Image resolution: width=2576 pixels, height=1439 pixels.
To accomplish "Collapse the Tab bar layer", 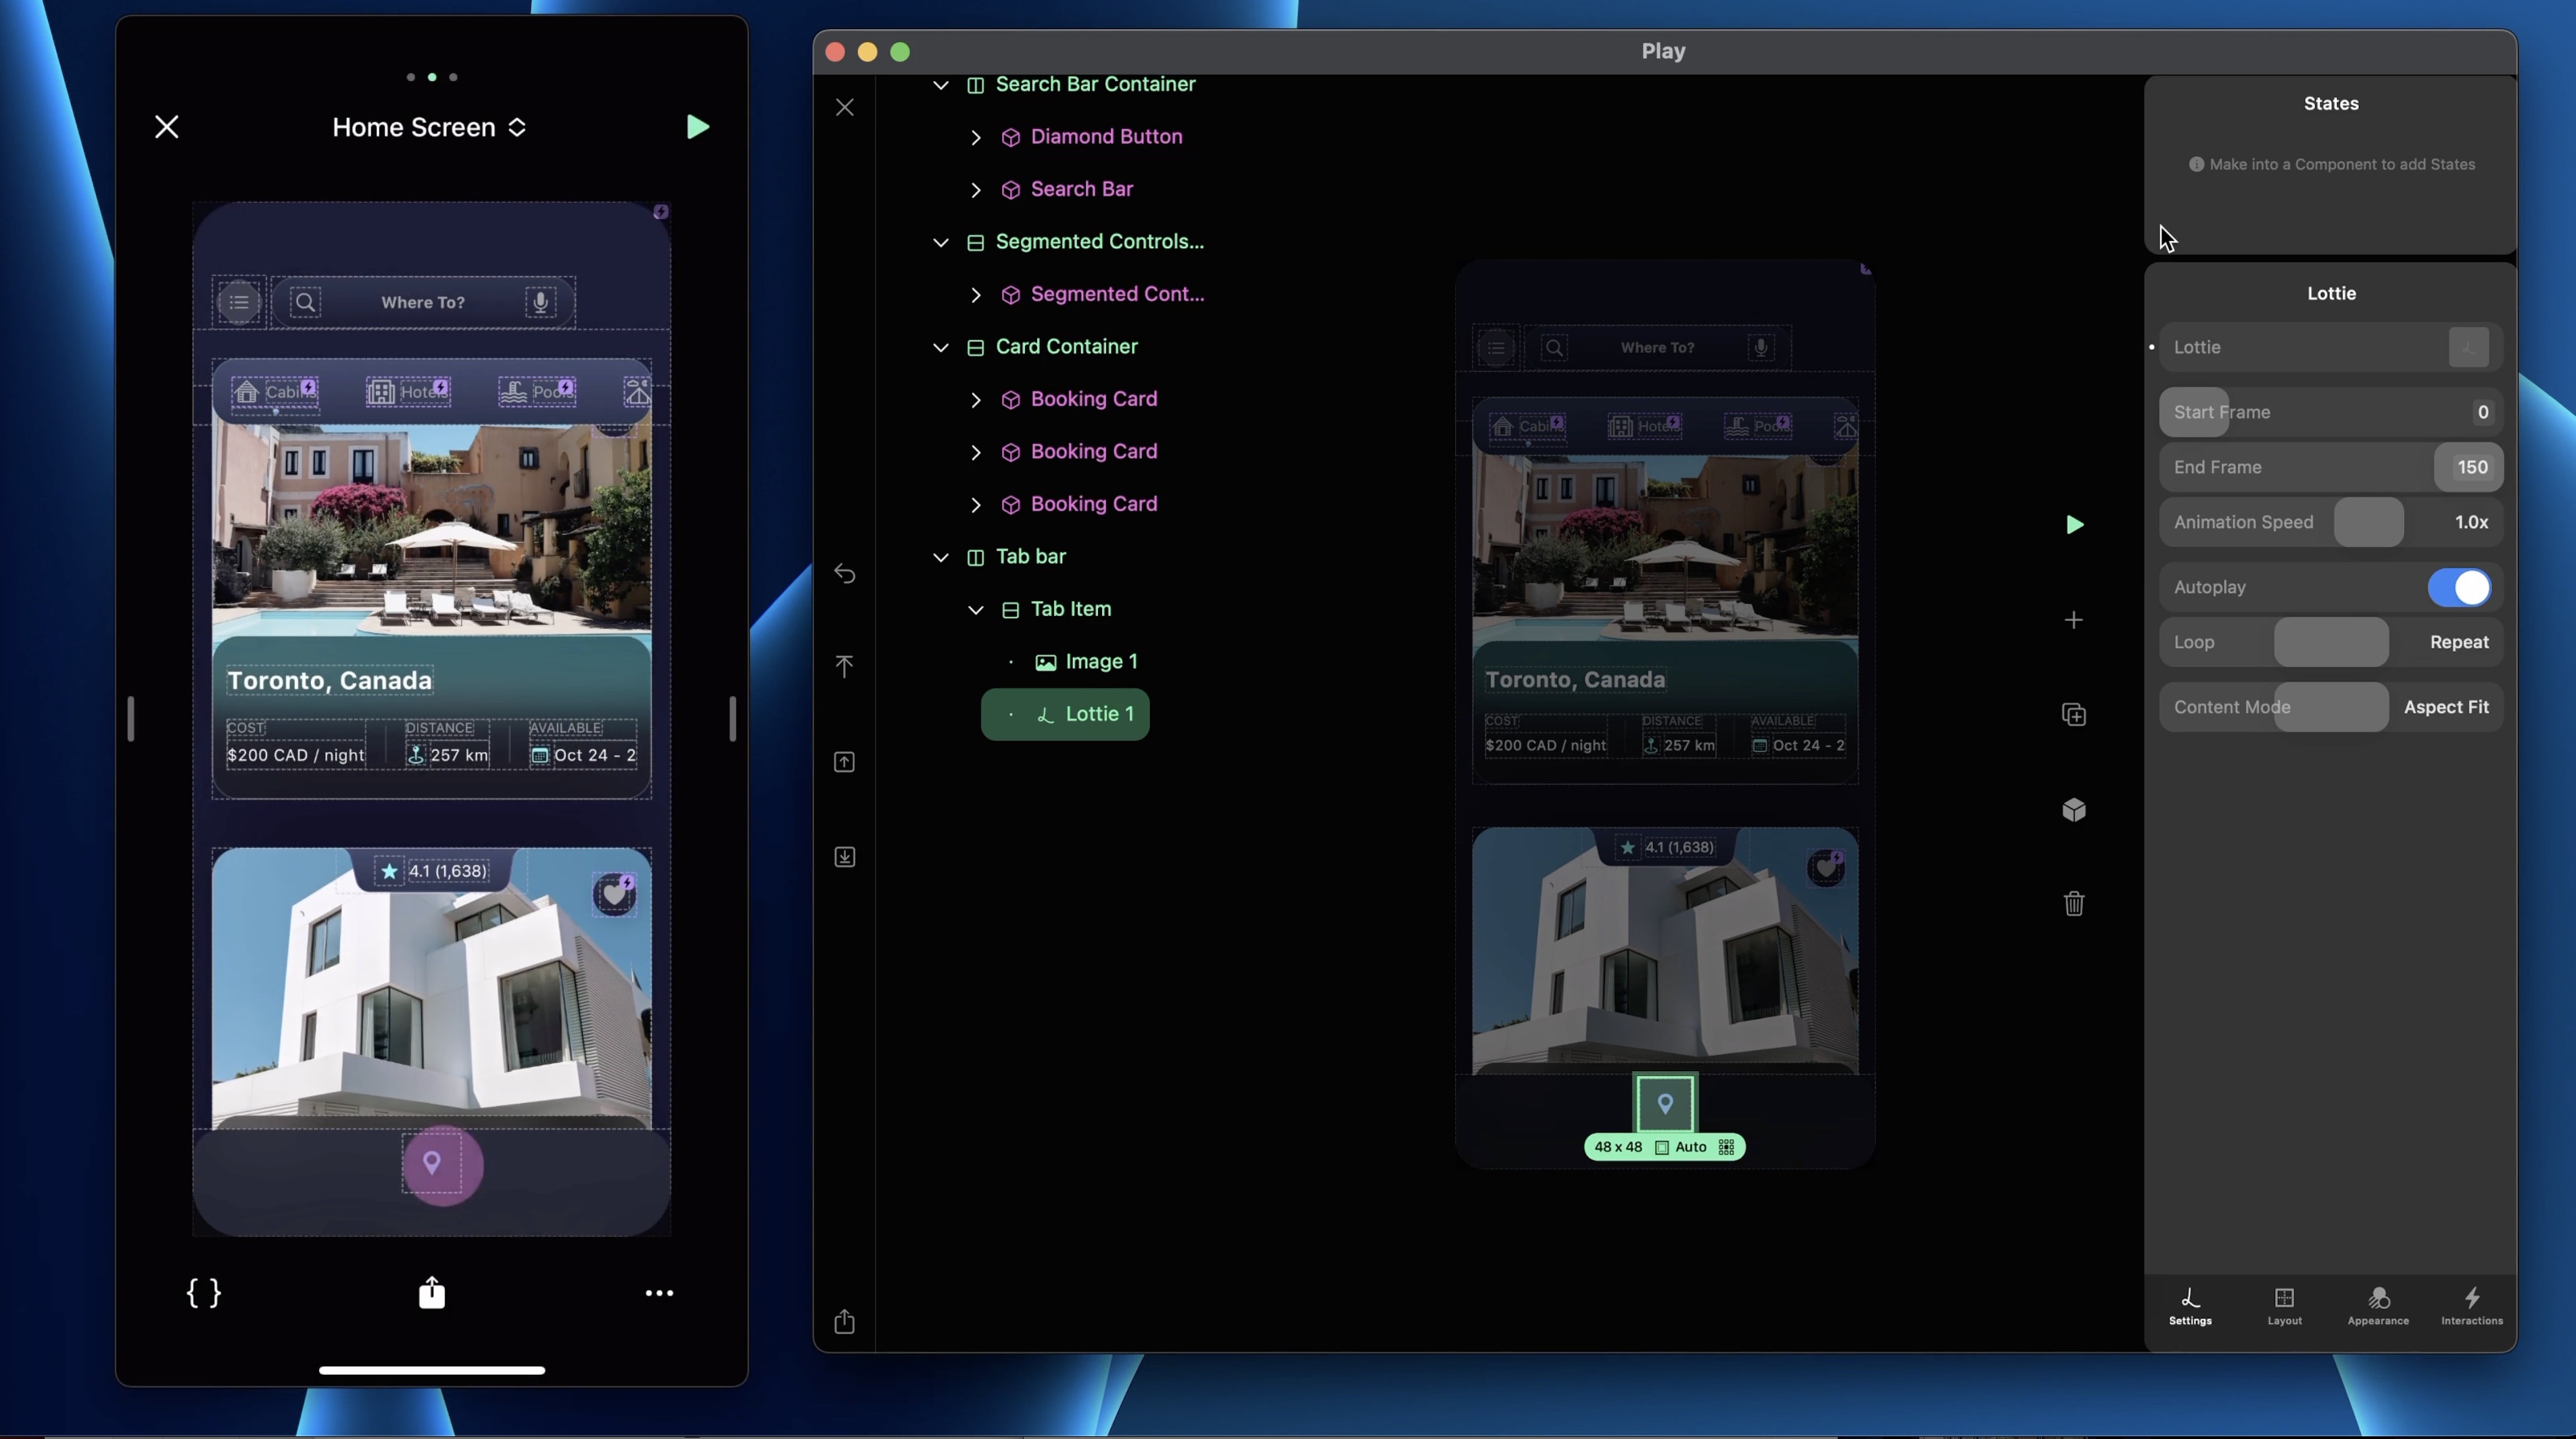I will tap(941, 557).
